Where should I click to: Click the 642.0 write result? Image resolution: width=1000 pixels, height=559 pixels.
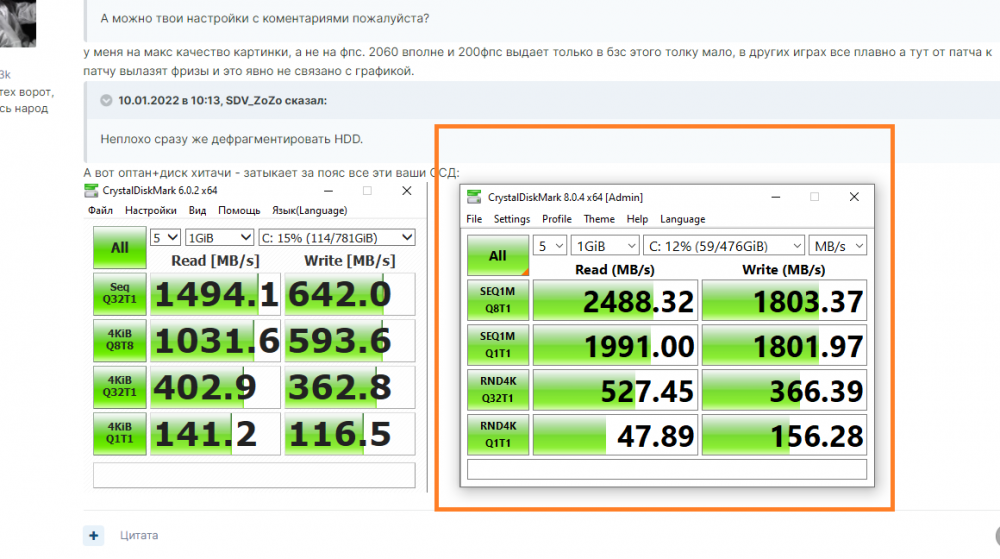point(350,294)
